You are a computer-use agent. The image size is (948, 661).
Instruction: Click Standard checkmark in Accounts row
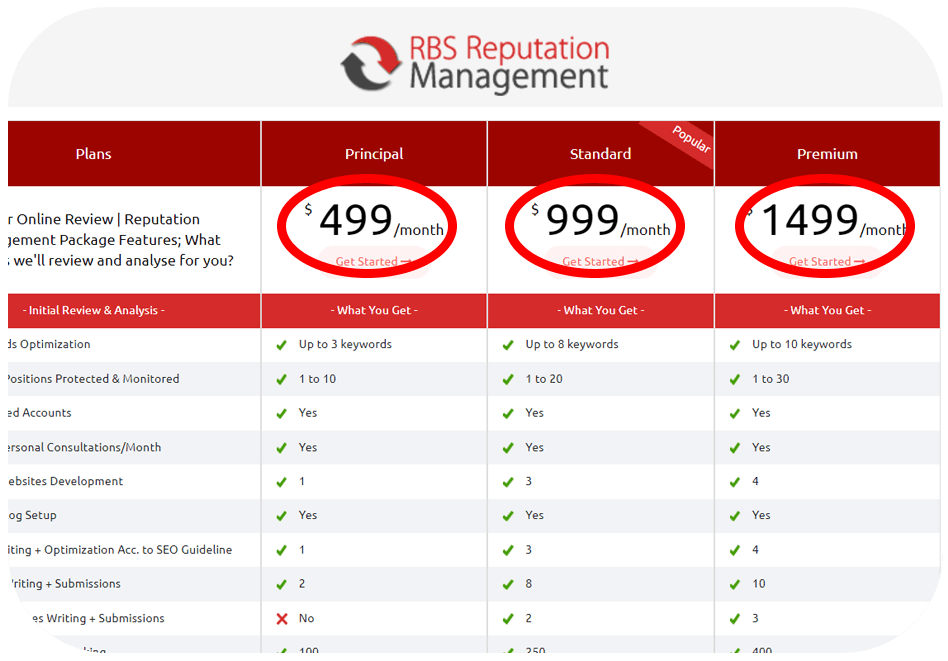[508, 414]
